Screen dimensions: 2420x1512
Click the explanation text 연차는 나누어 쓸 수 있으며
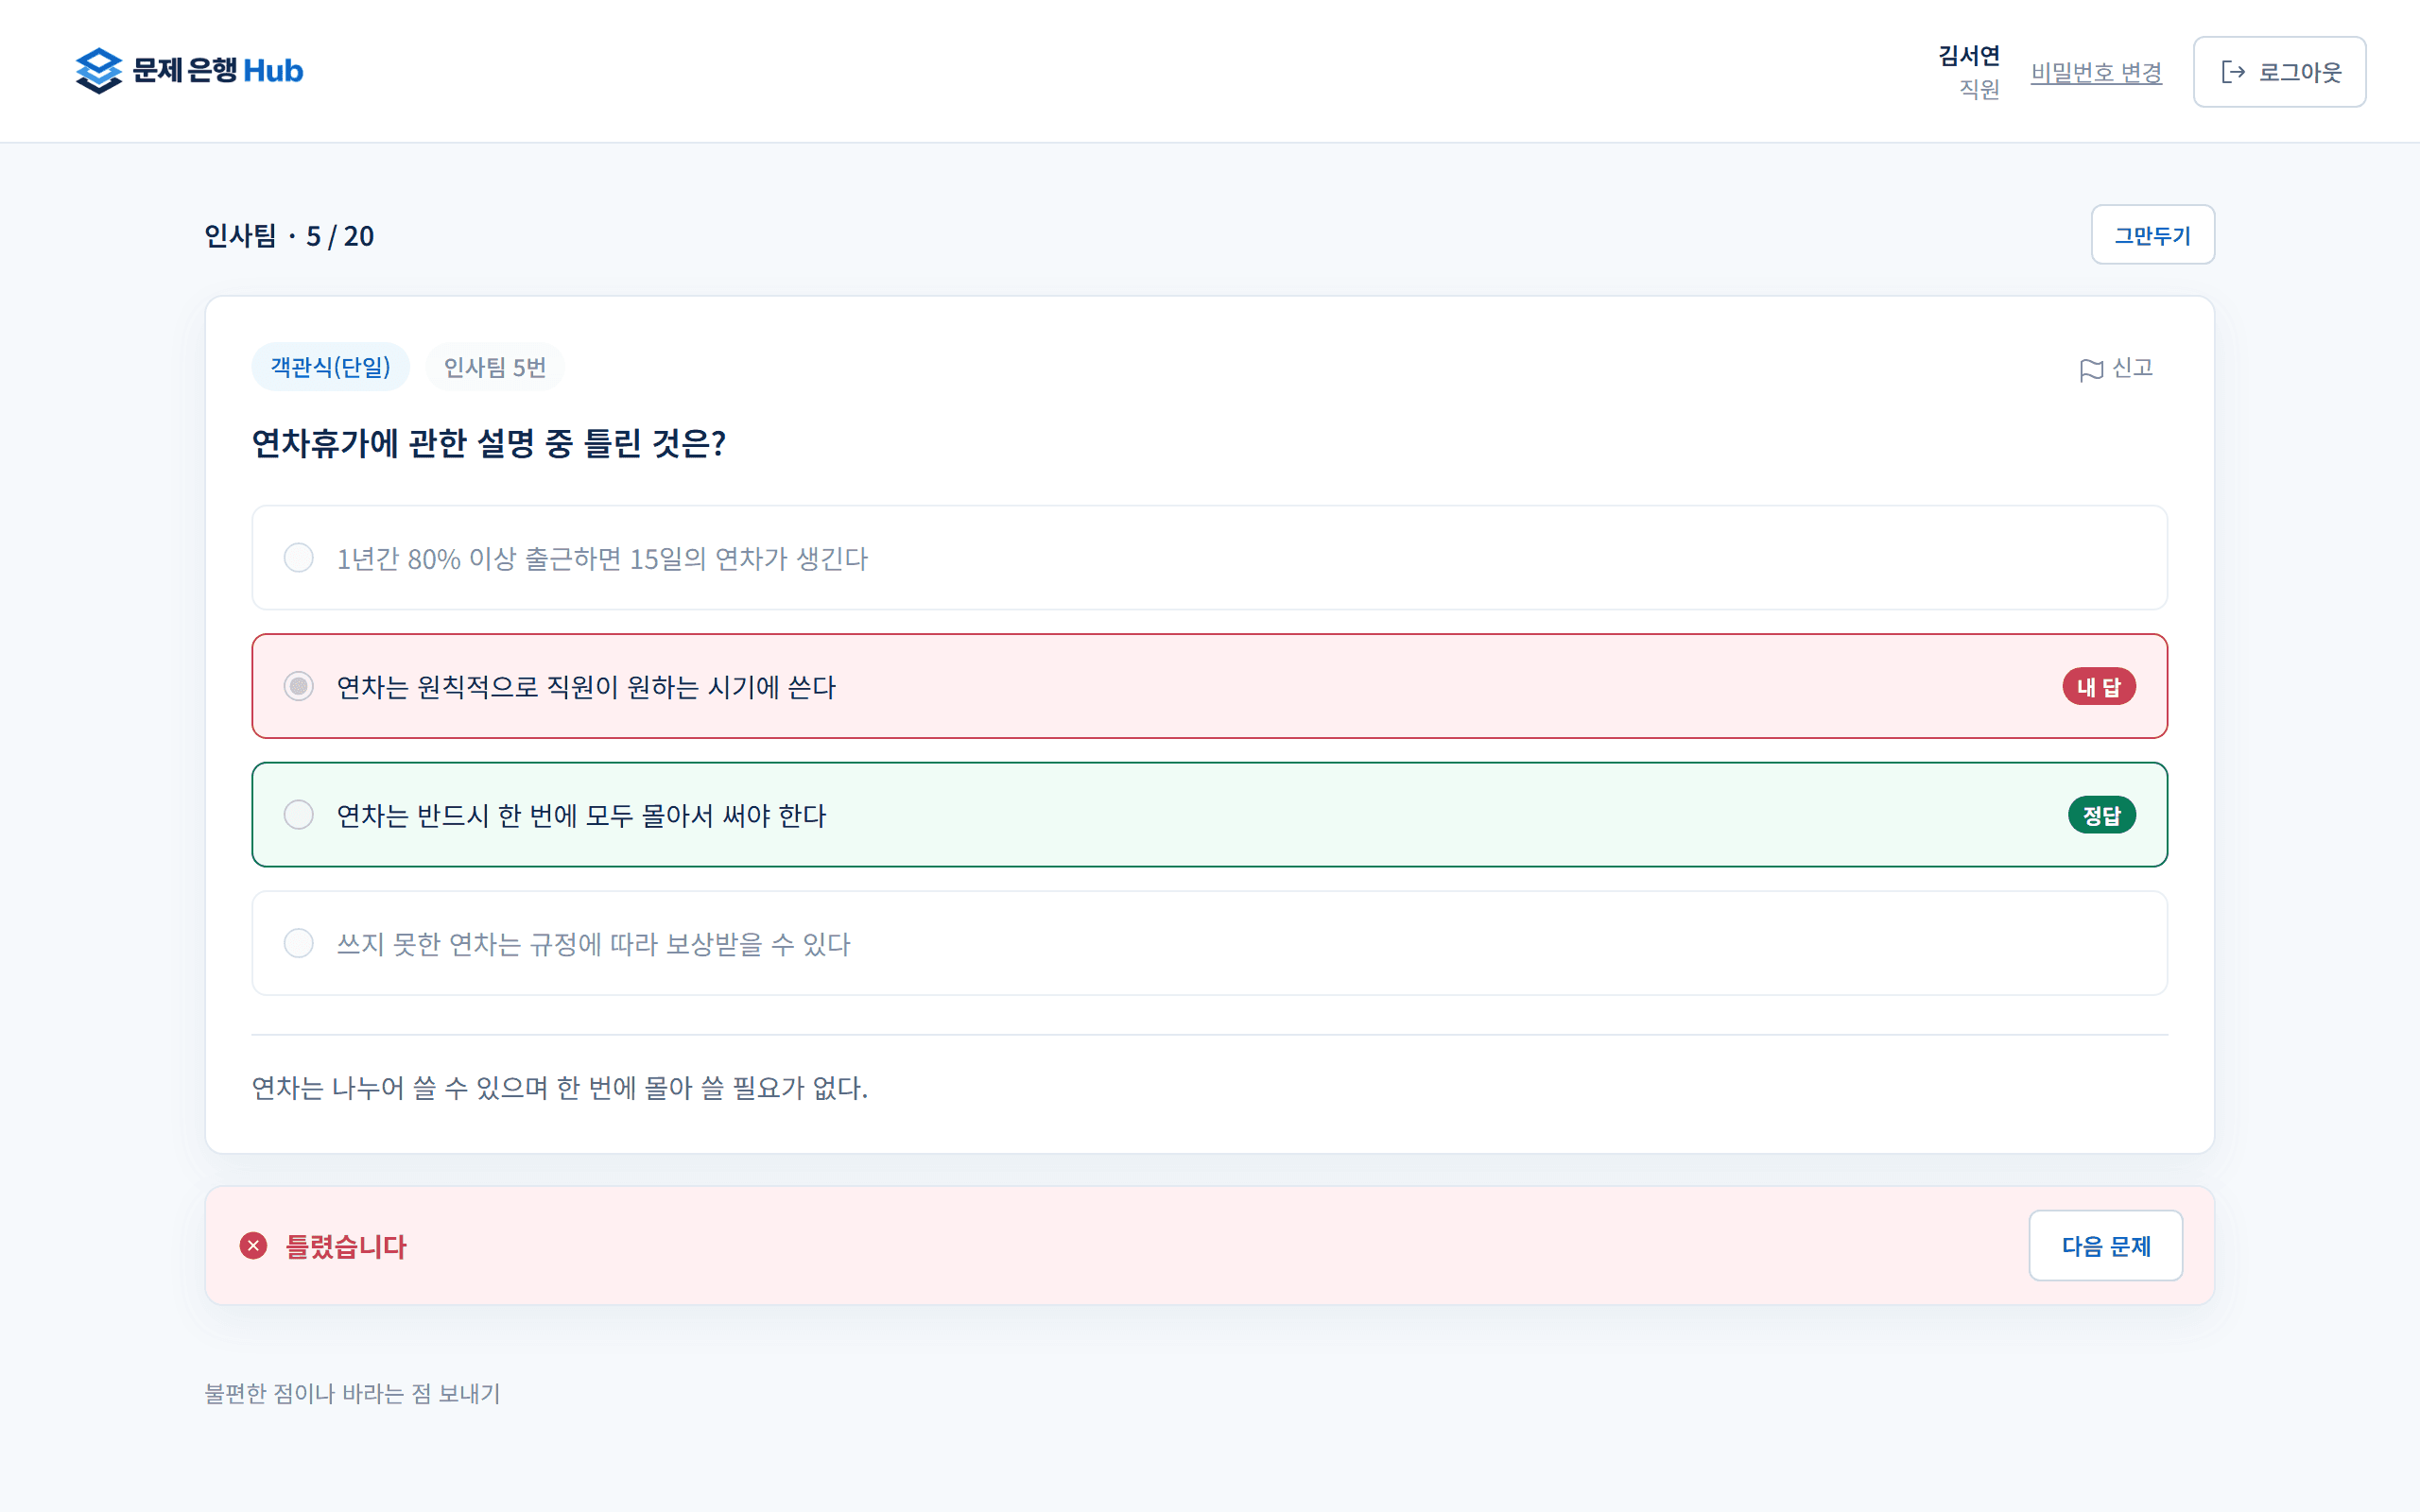click(x=559, y=1087)
